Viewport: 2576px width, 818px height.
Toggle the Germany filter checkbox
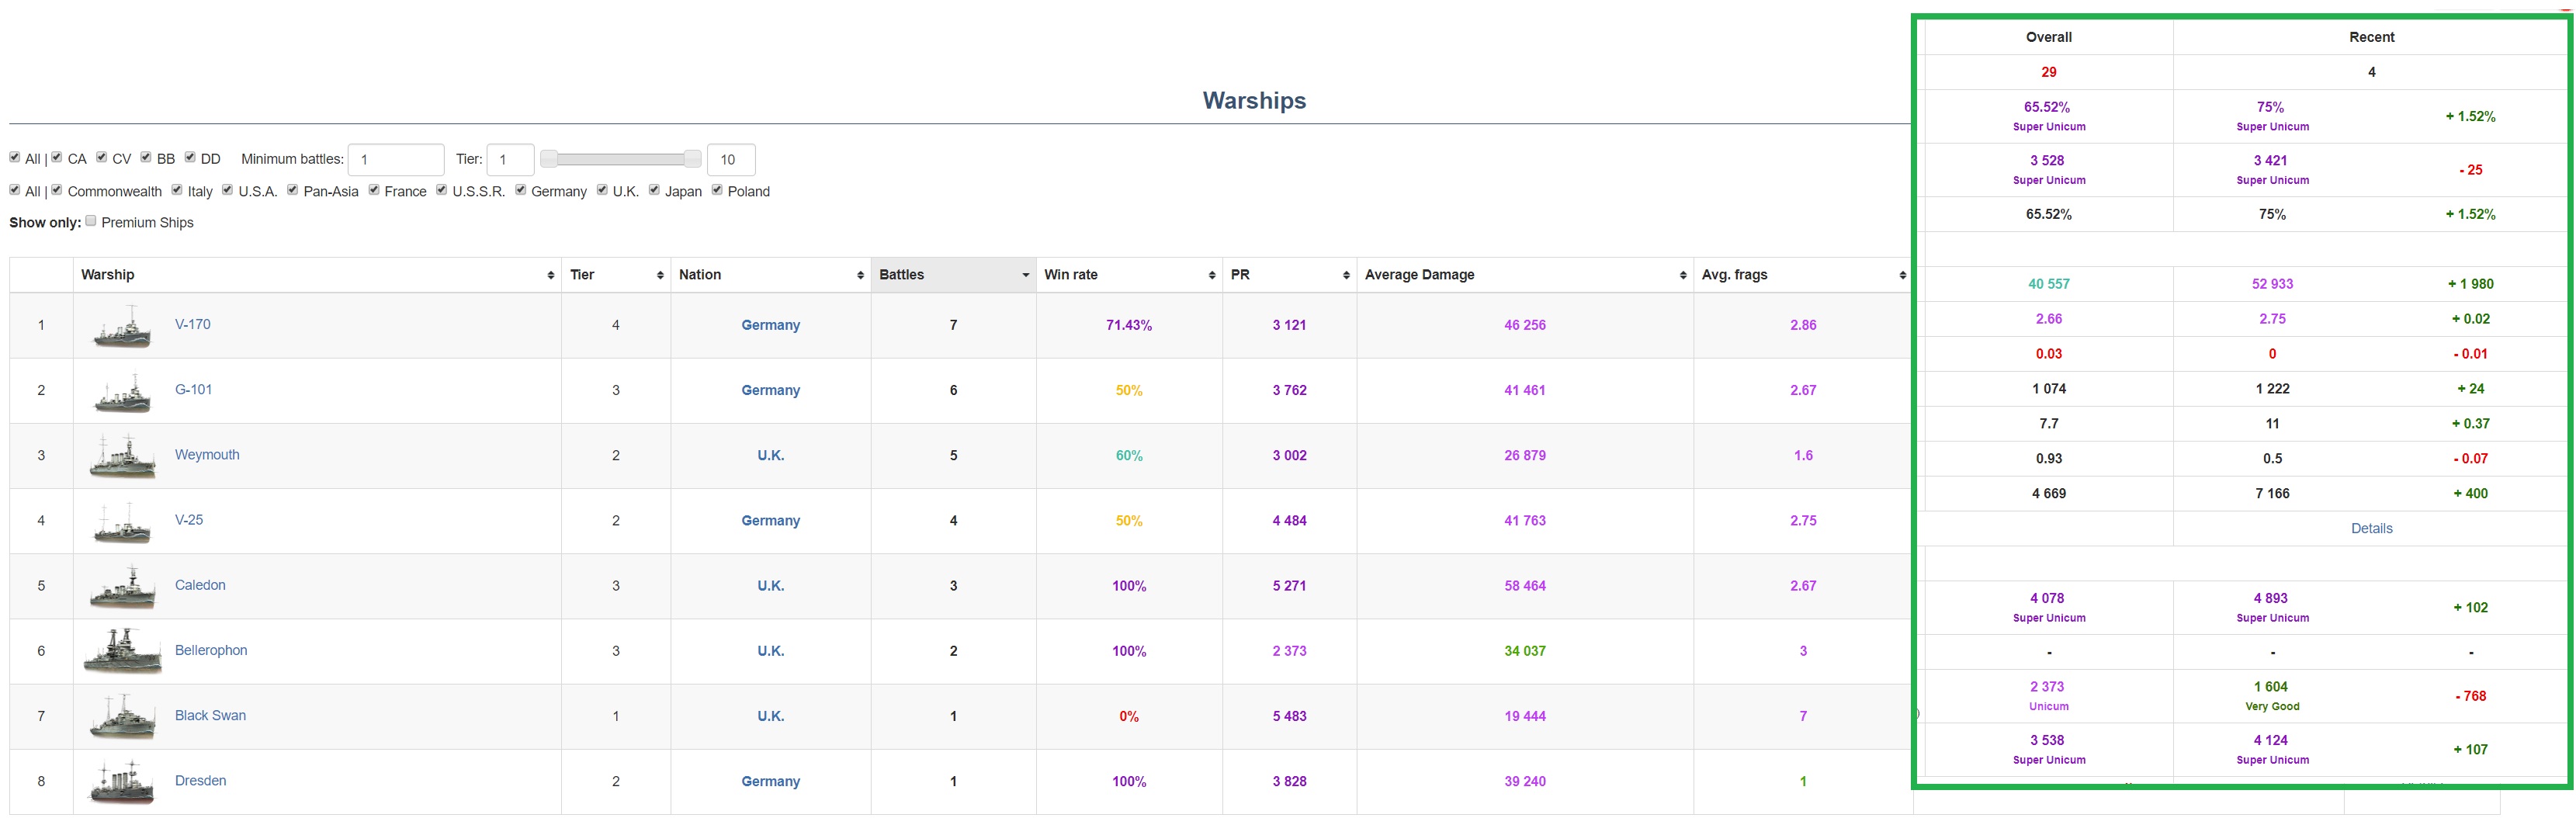[521, 190]
